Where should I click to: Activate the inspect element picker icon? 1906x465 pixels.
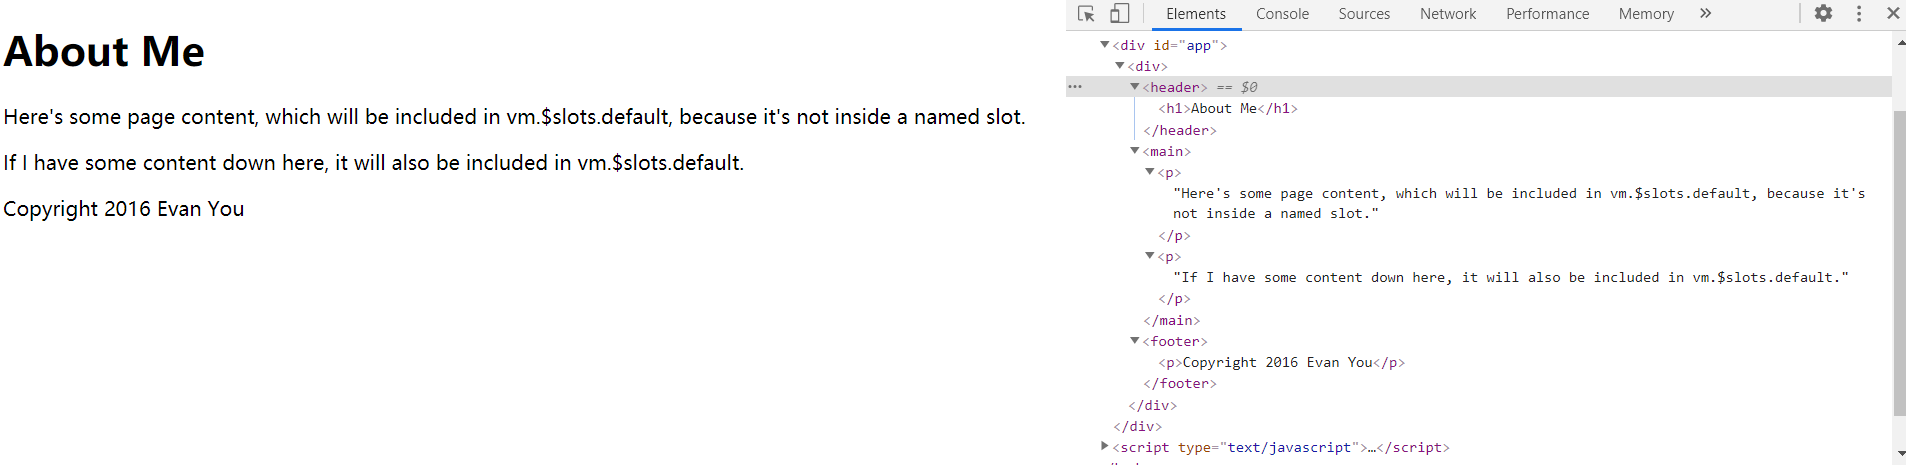pyautogui.click(x=1086, y=14)
